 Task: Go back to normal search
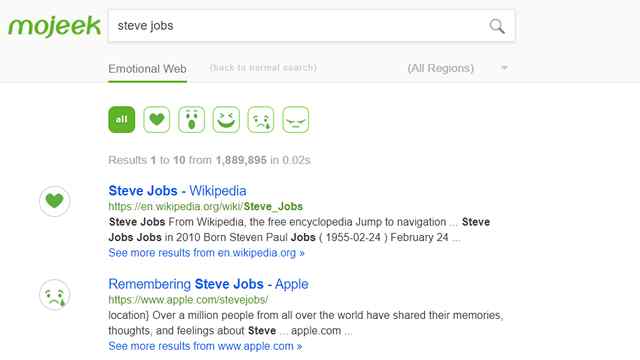[263, 68]
